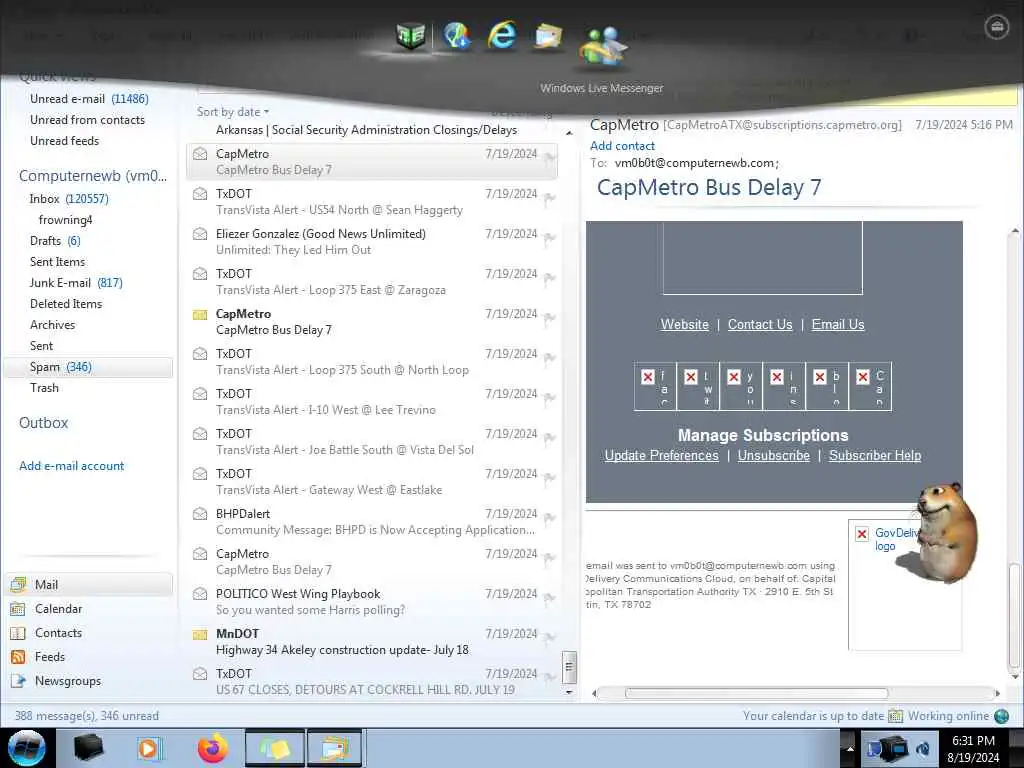Viewport: 1024px width, 768px height.
Task: Flag the TxDOT Joe Battle South message
Action: 549,438
